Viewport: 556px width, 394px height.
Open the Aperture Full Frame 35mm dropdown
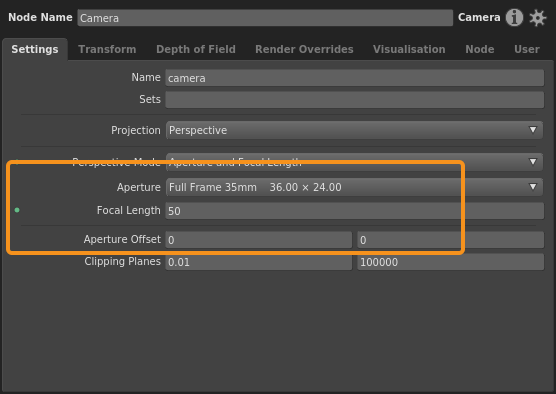pos(354,187)
